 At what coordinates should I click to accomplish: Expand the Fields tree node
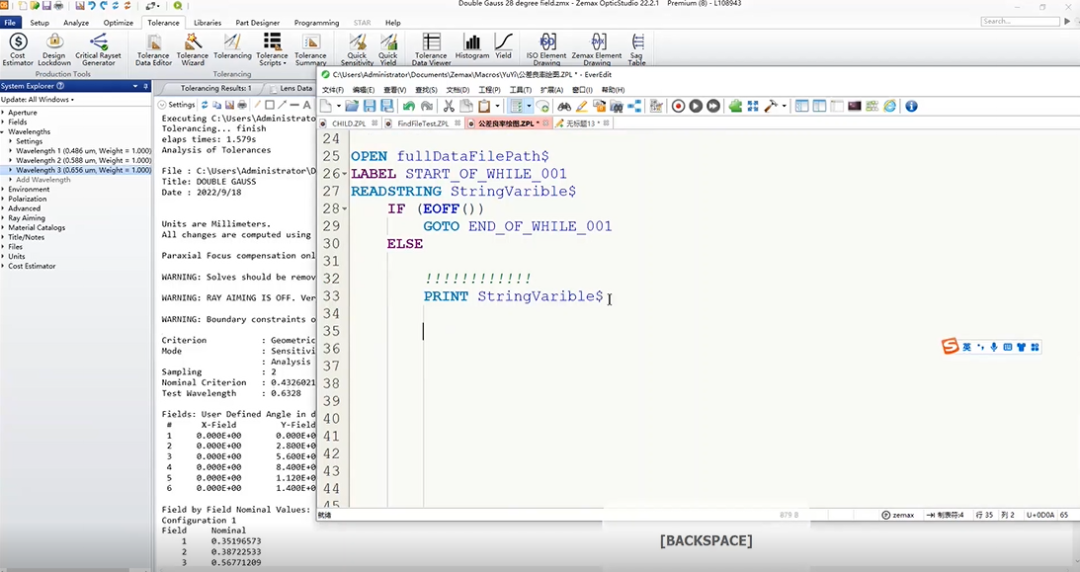point(3,122)
